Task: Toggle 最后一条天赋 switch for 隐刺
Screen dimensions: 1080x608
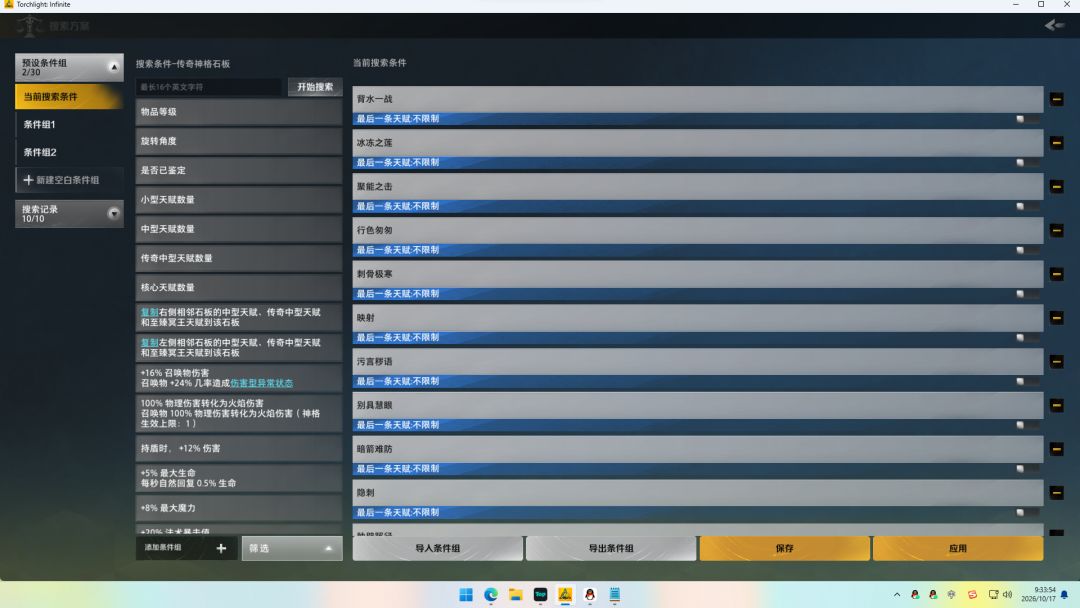Action: tap(1028, 512)
